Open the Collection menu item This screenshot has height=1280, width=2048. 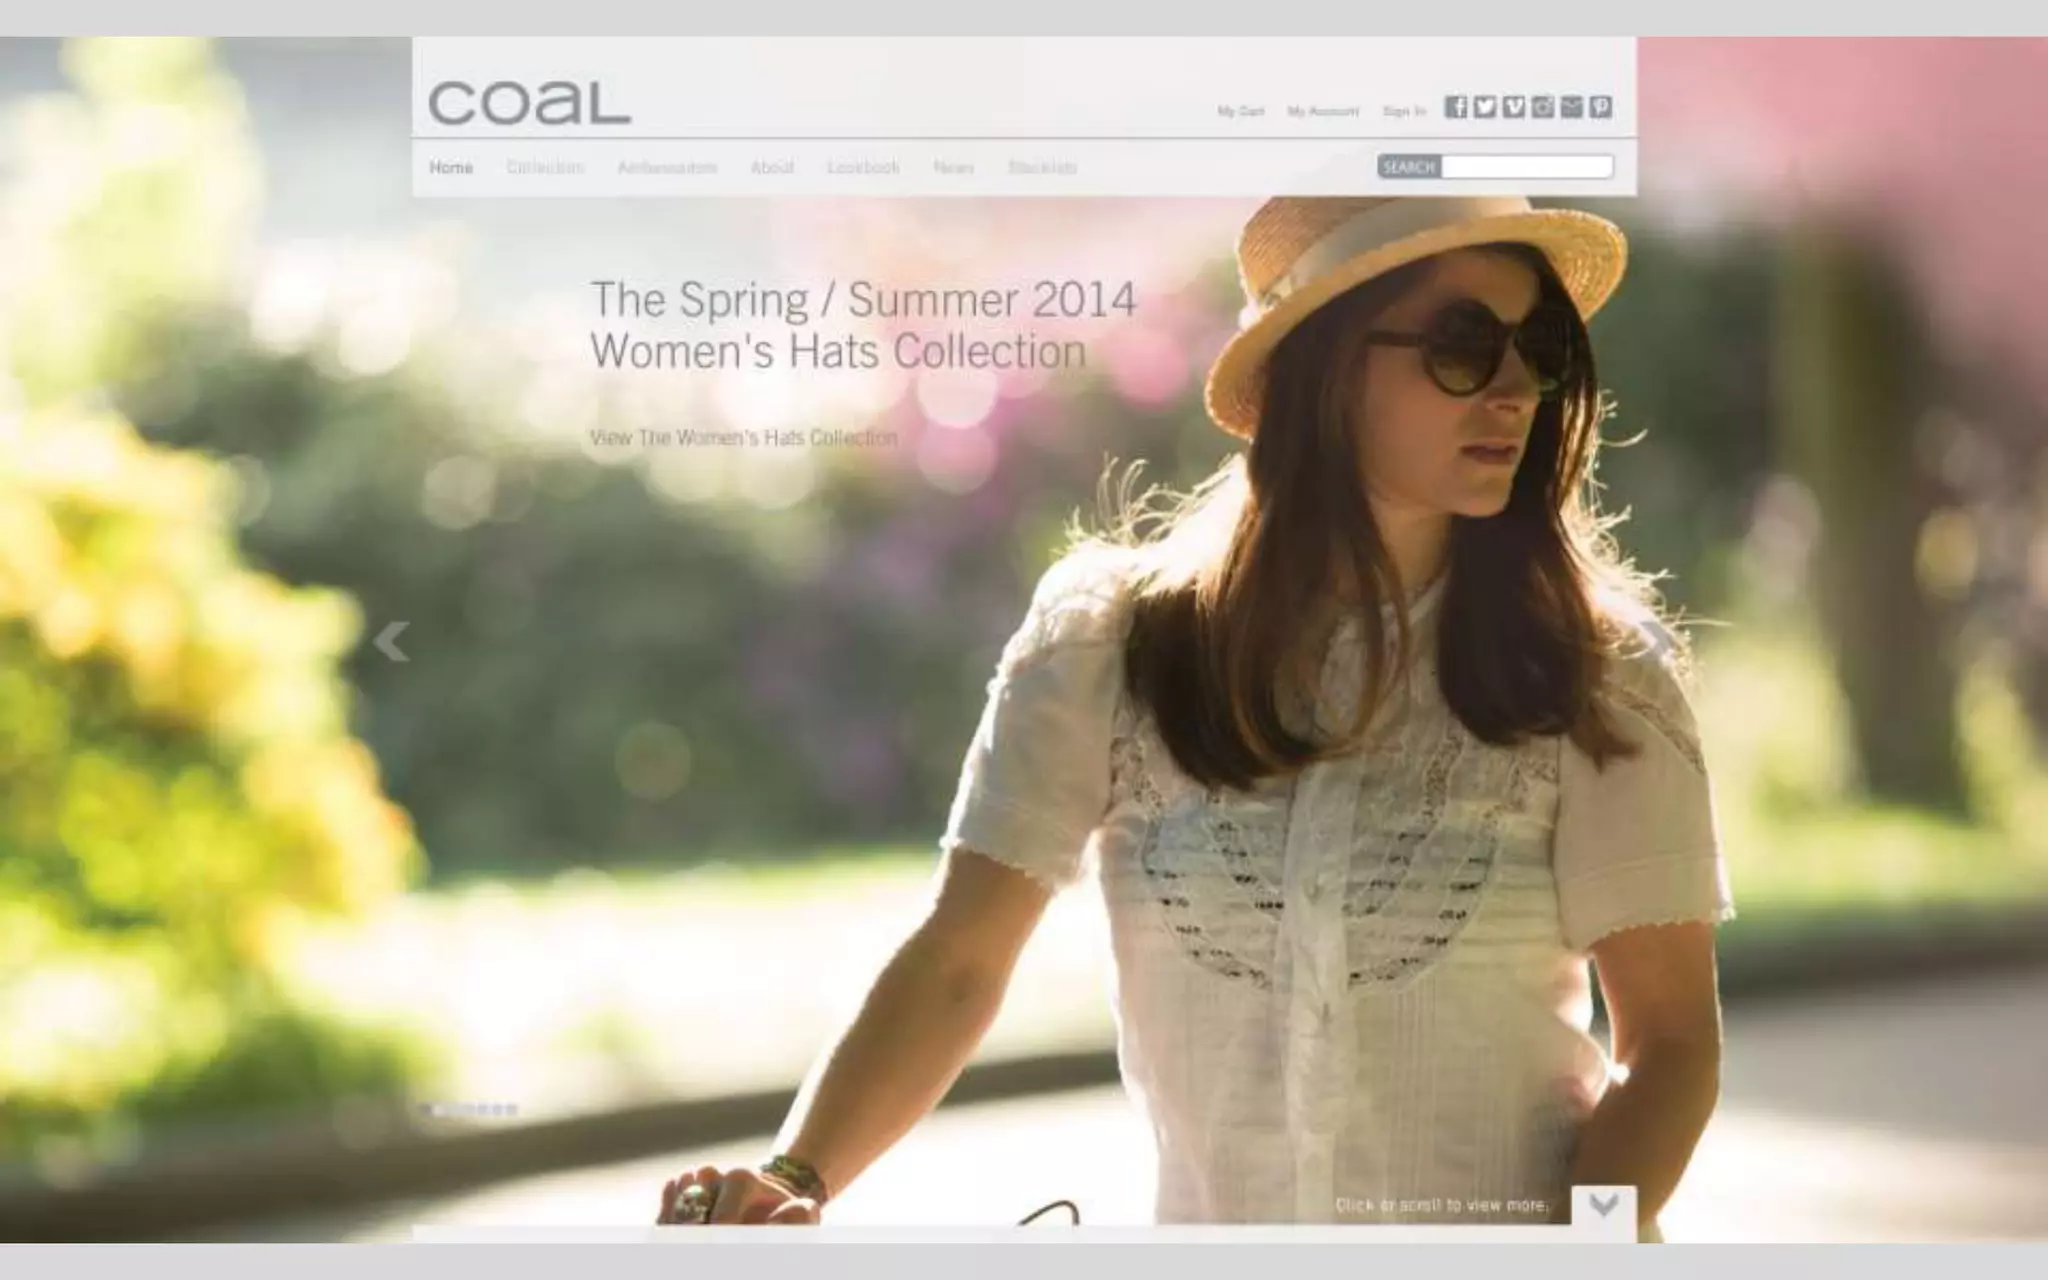(545, 167)
